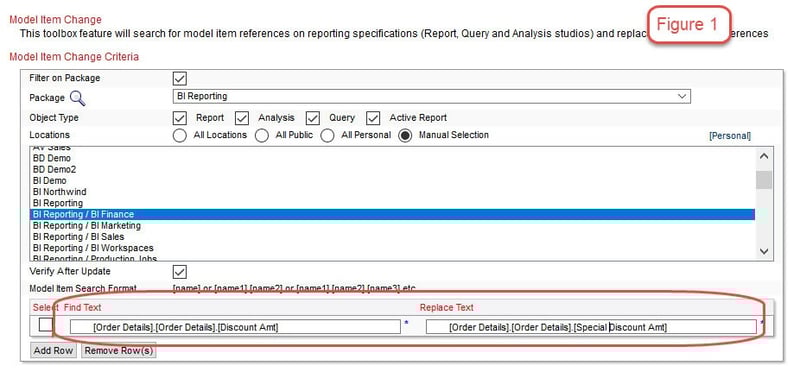800x372 pixels.
Task: Click the locations list scrollbar thumb
Action: coord(764,180)
